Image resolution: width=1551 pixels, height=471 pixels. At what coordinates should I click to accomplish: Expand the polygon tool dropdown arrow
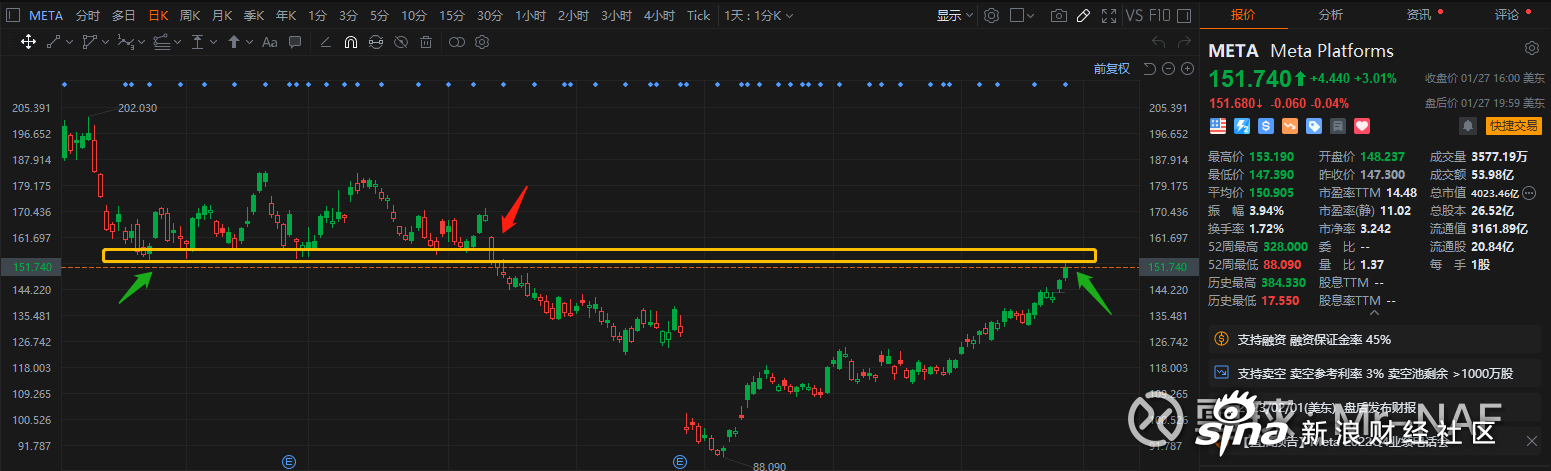pos(105,42)
